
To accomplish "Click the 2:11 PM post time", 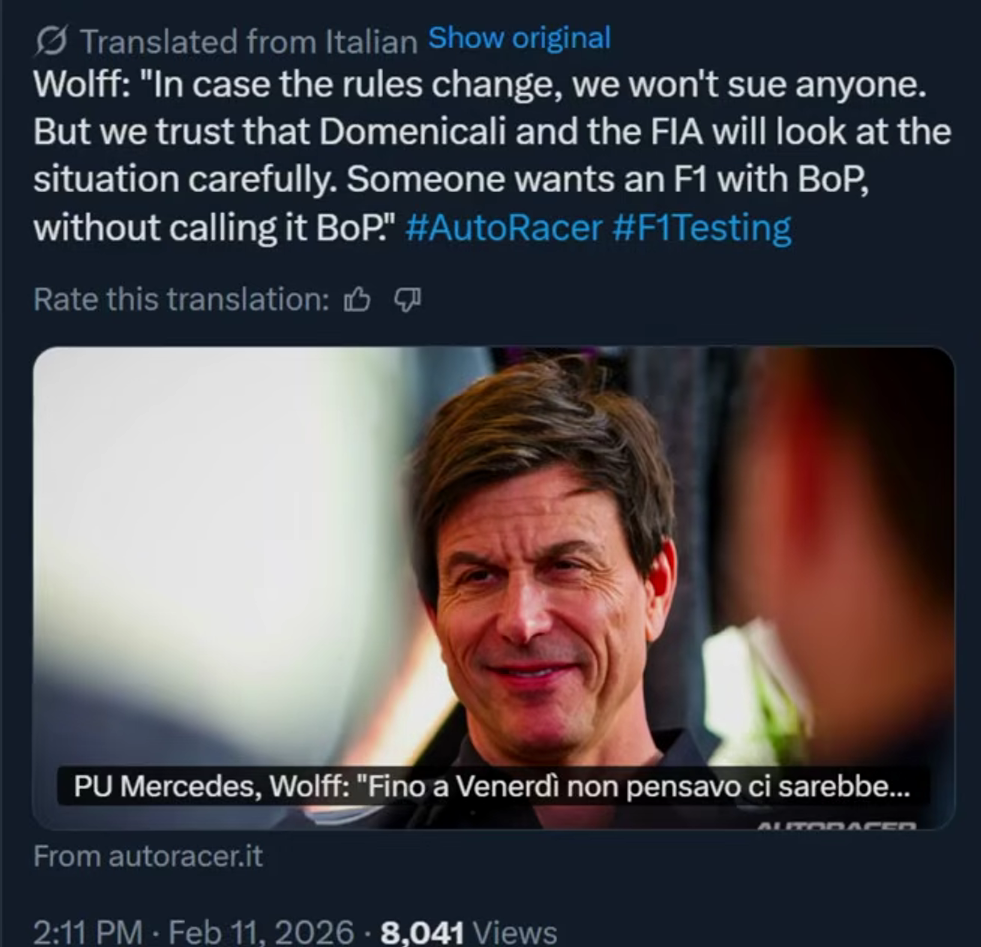I will click(x=88, y=932).
